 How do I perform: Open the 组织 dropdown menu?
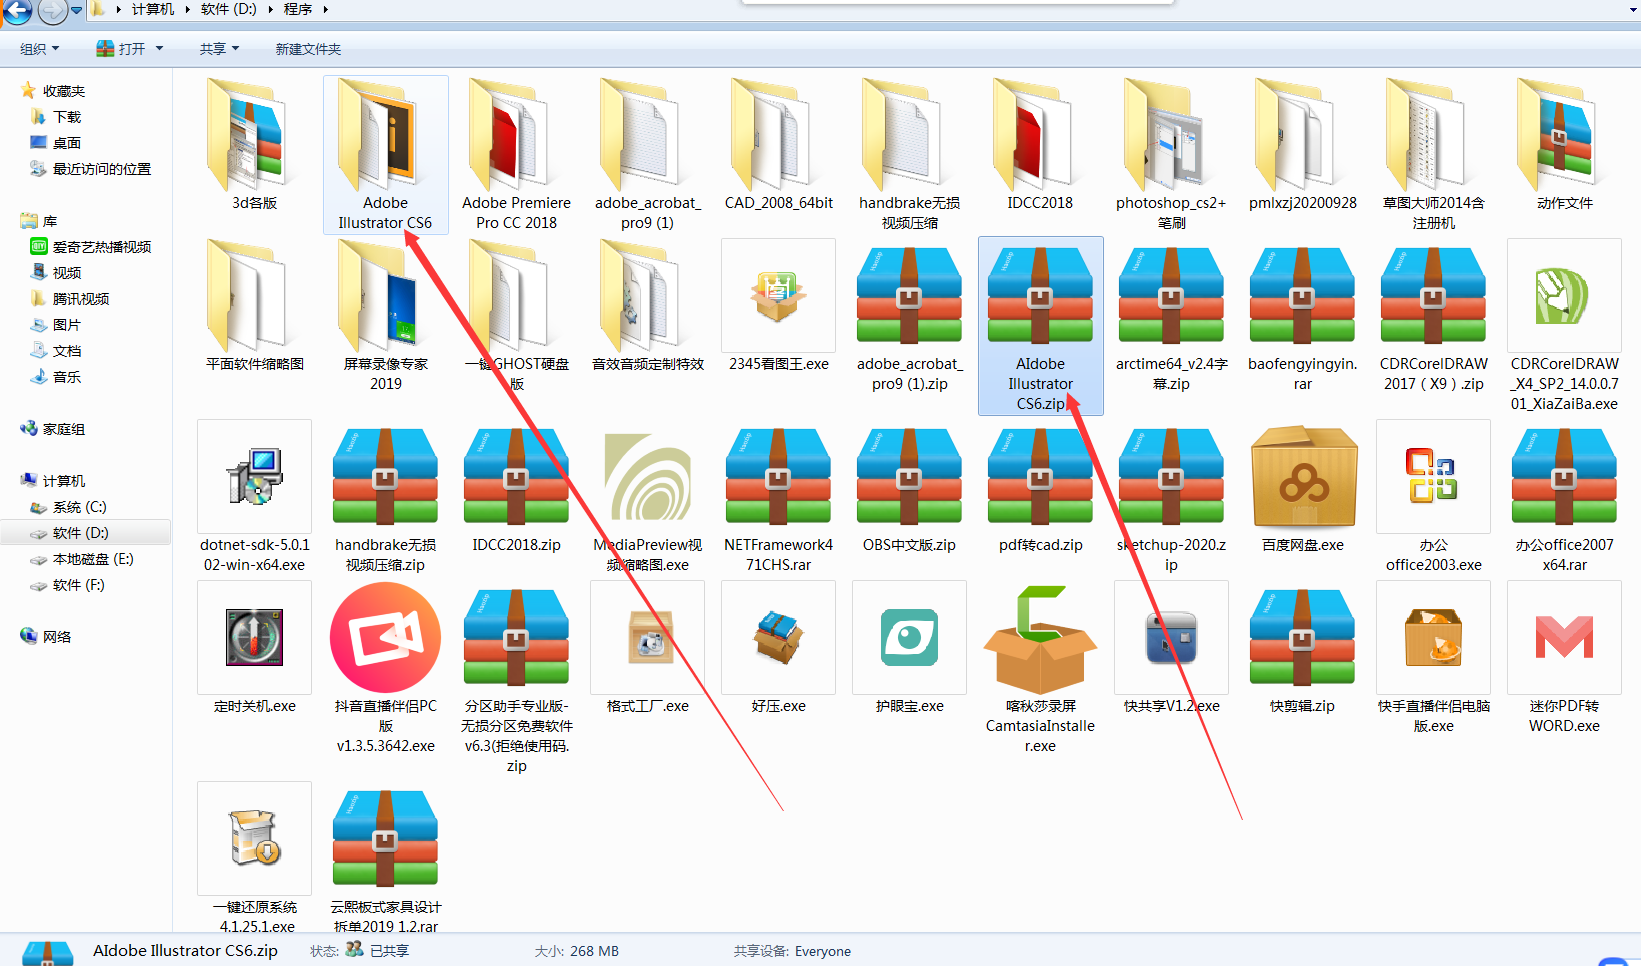pos(40,49)
